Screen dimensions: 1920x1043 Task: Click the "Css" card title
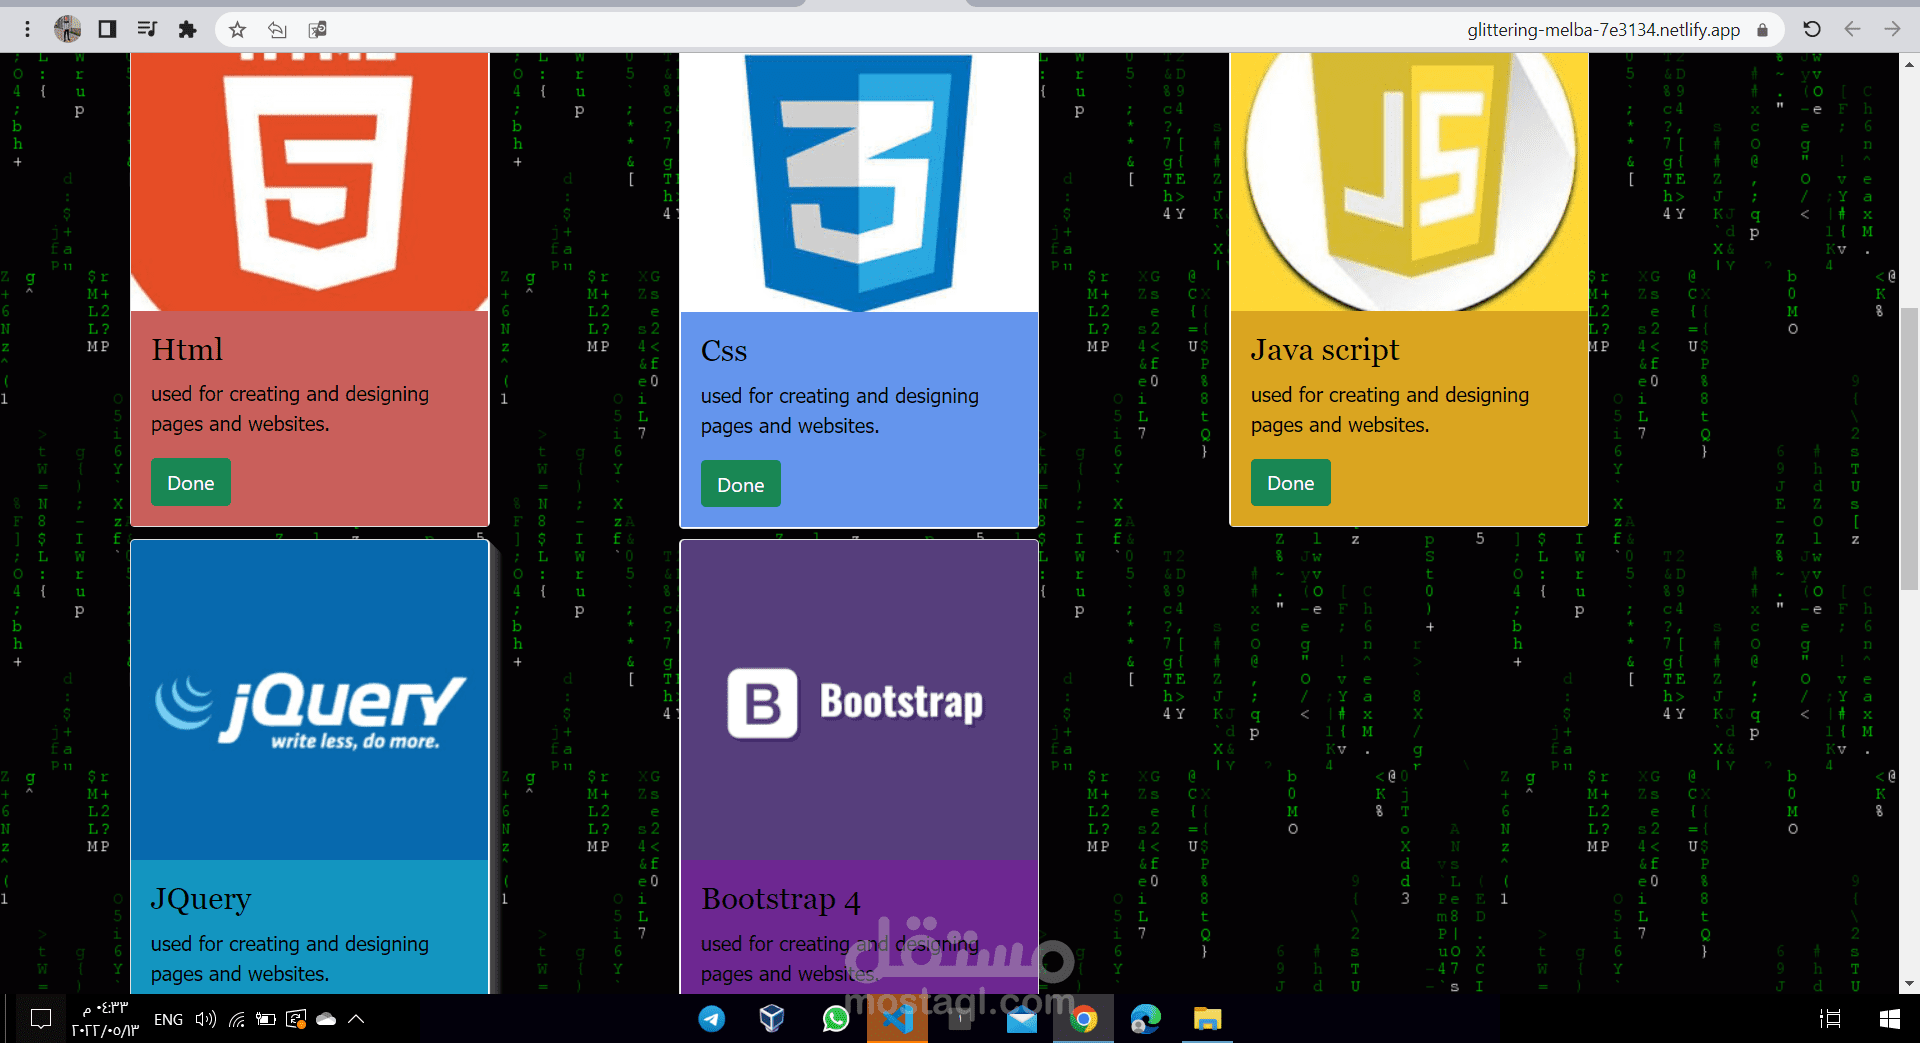tap(724, 351)
